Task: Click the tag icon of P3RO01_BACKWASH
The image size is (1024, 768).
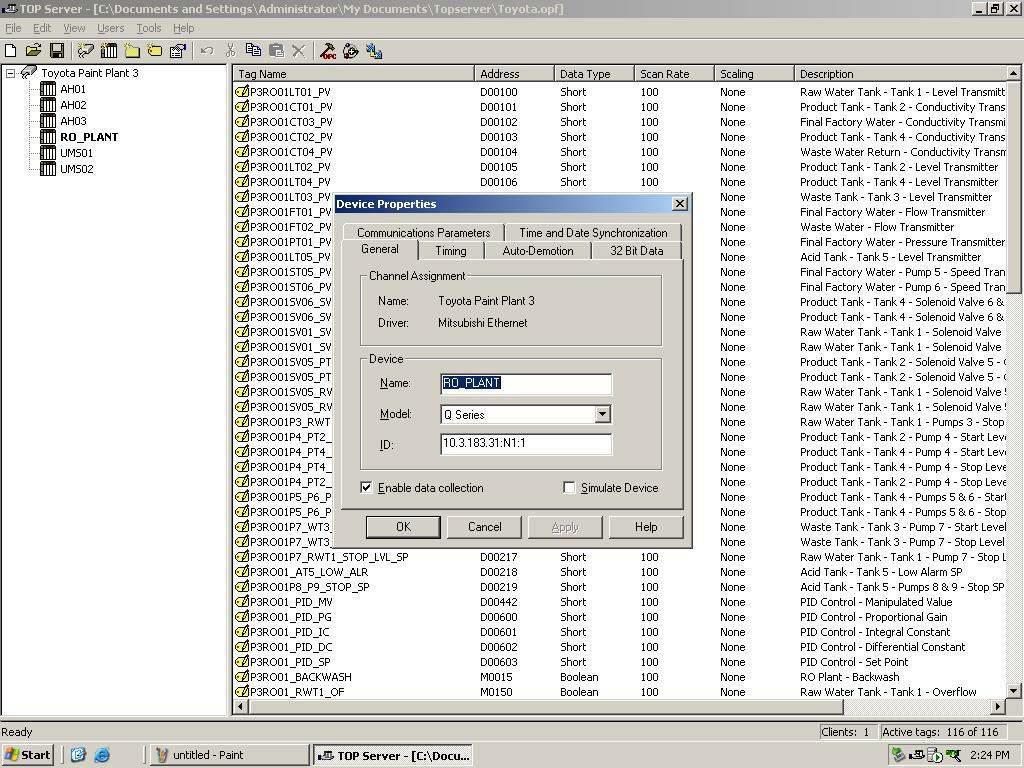Action: pos(242,677)
